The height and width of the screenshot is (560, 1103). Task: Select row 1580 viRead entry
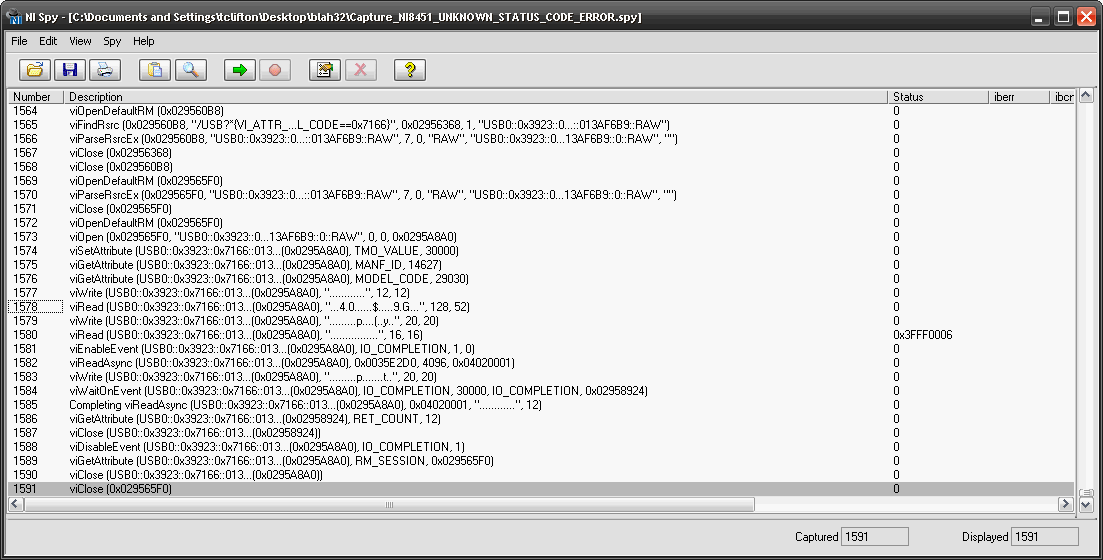pos(541,335)
